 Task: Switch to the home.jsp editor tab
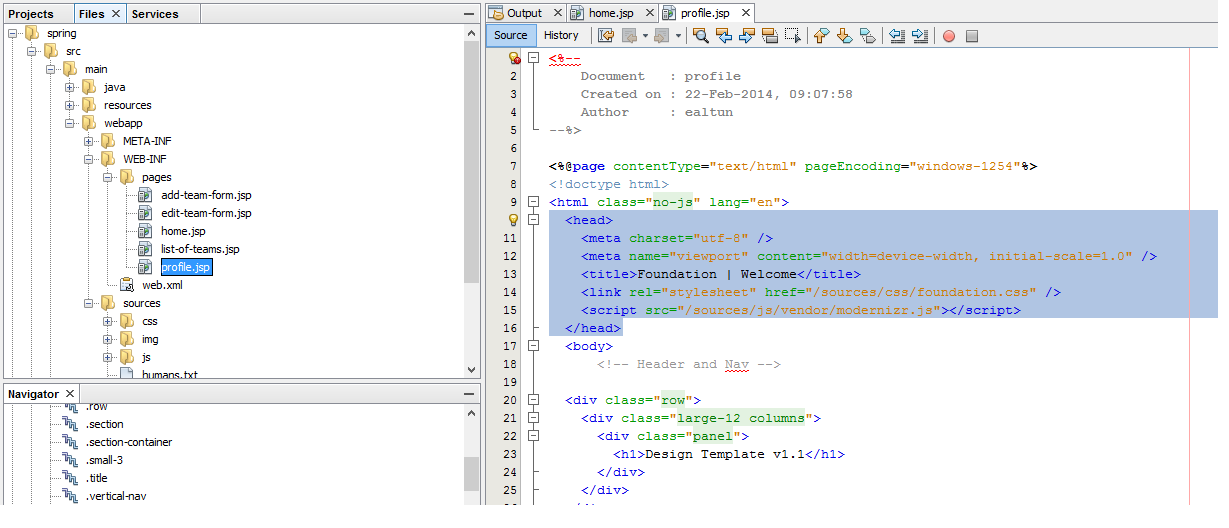coord(610,13)
